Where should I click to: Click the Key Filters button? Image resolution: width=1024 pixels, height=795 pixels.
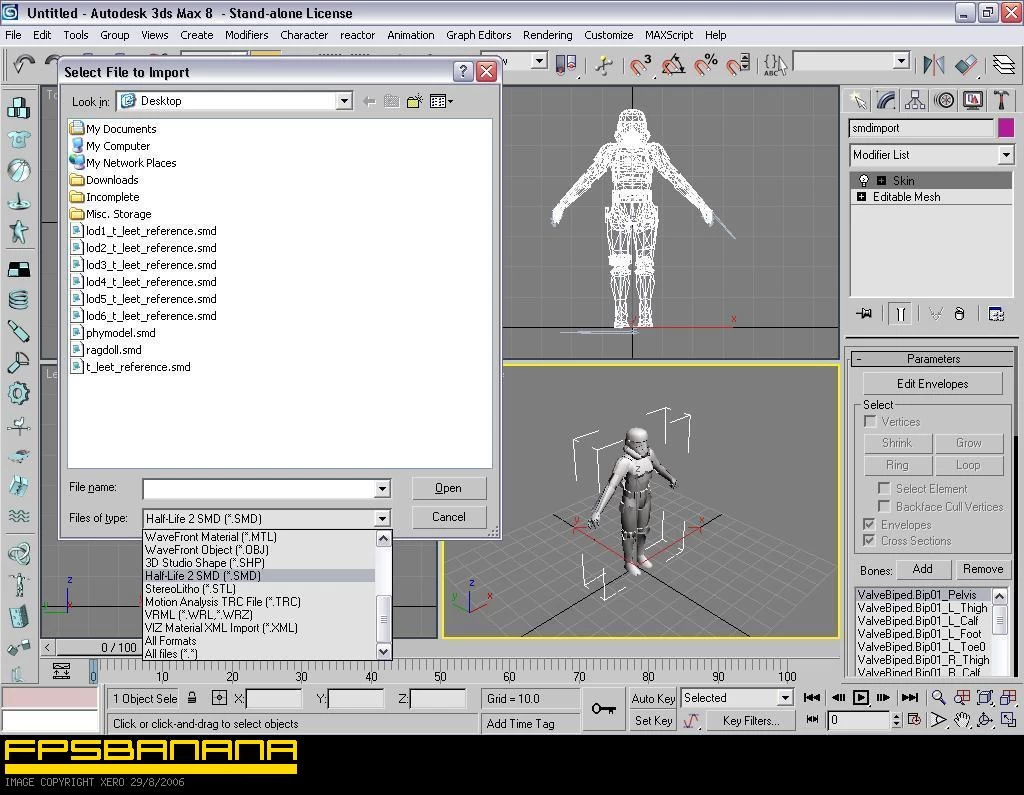click(x=750, y=721)
